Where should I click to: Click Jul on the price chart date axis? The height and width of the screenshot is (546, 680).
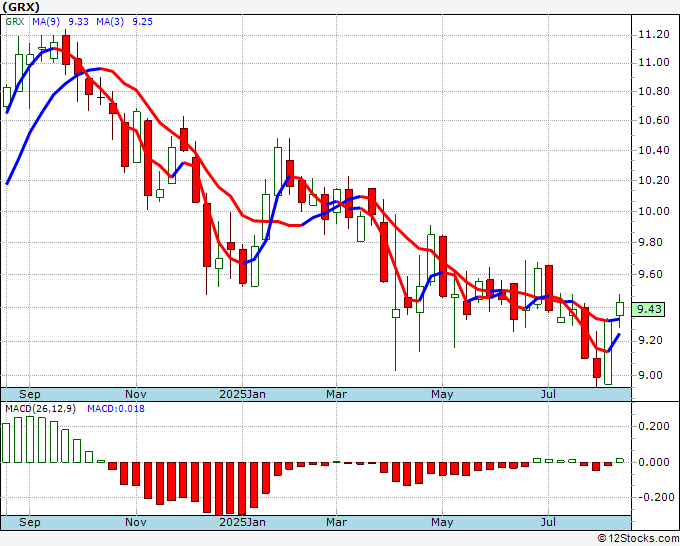point(549,394)
